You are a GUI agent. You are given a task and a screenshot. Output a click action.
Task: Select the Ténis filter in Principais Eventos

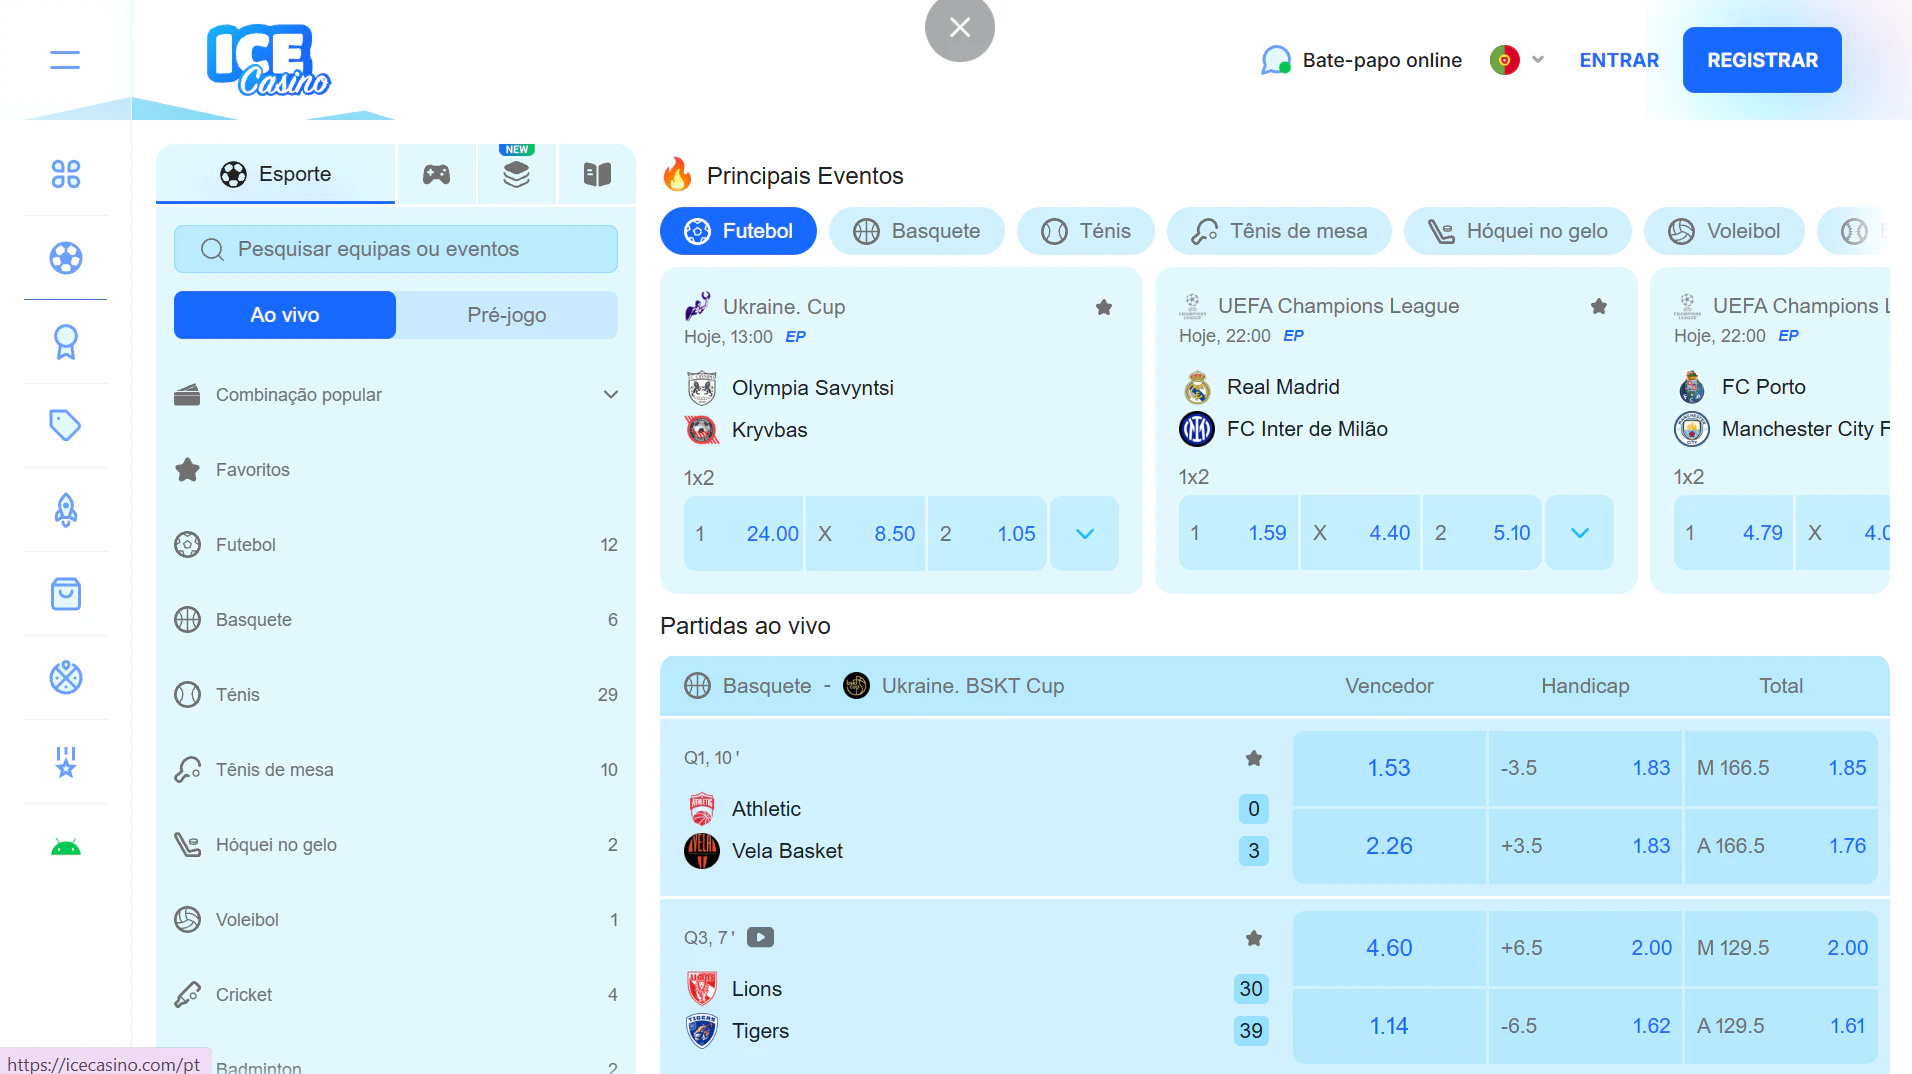(1086, 231)
